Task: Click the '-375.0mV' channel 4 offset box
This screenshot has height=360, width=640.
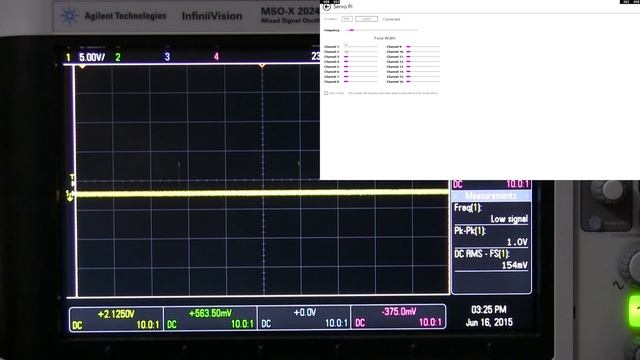Action: pos(398,317)
